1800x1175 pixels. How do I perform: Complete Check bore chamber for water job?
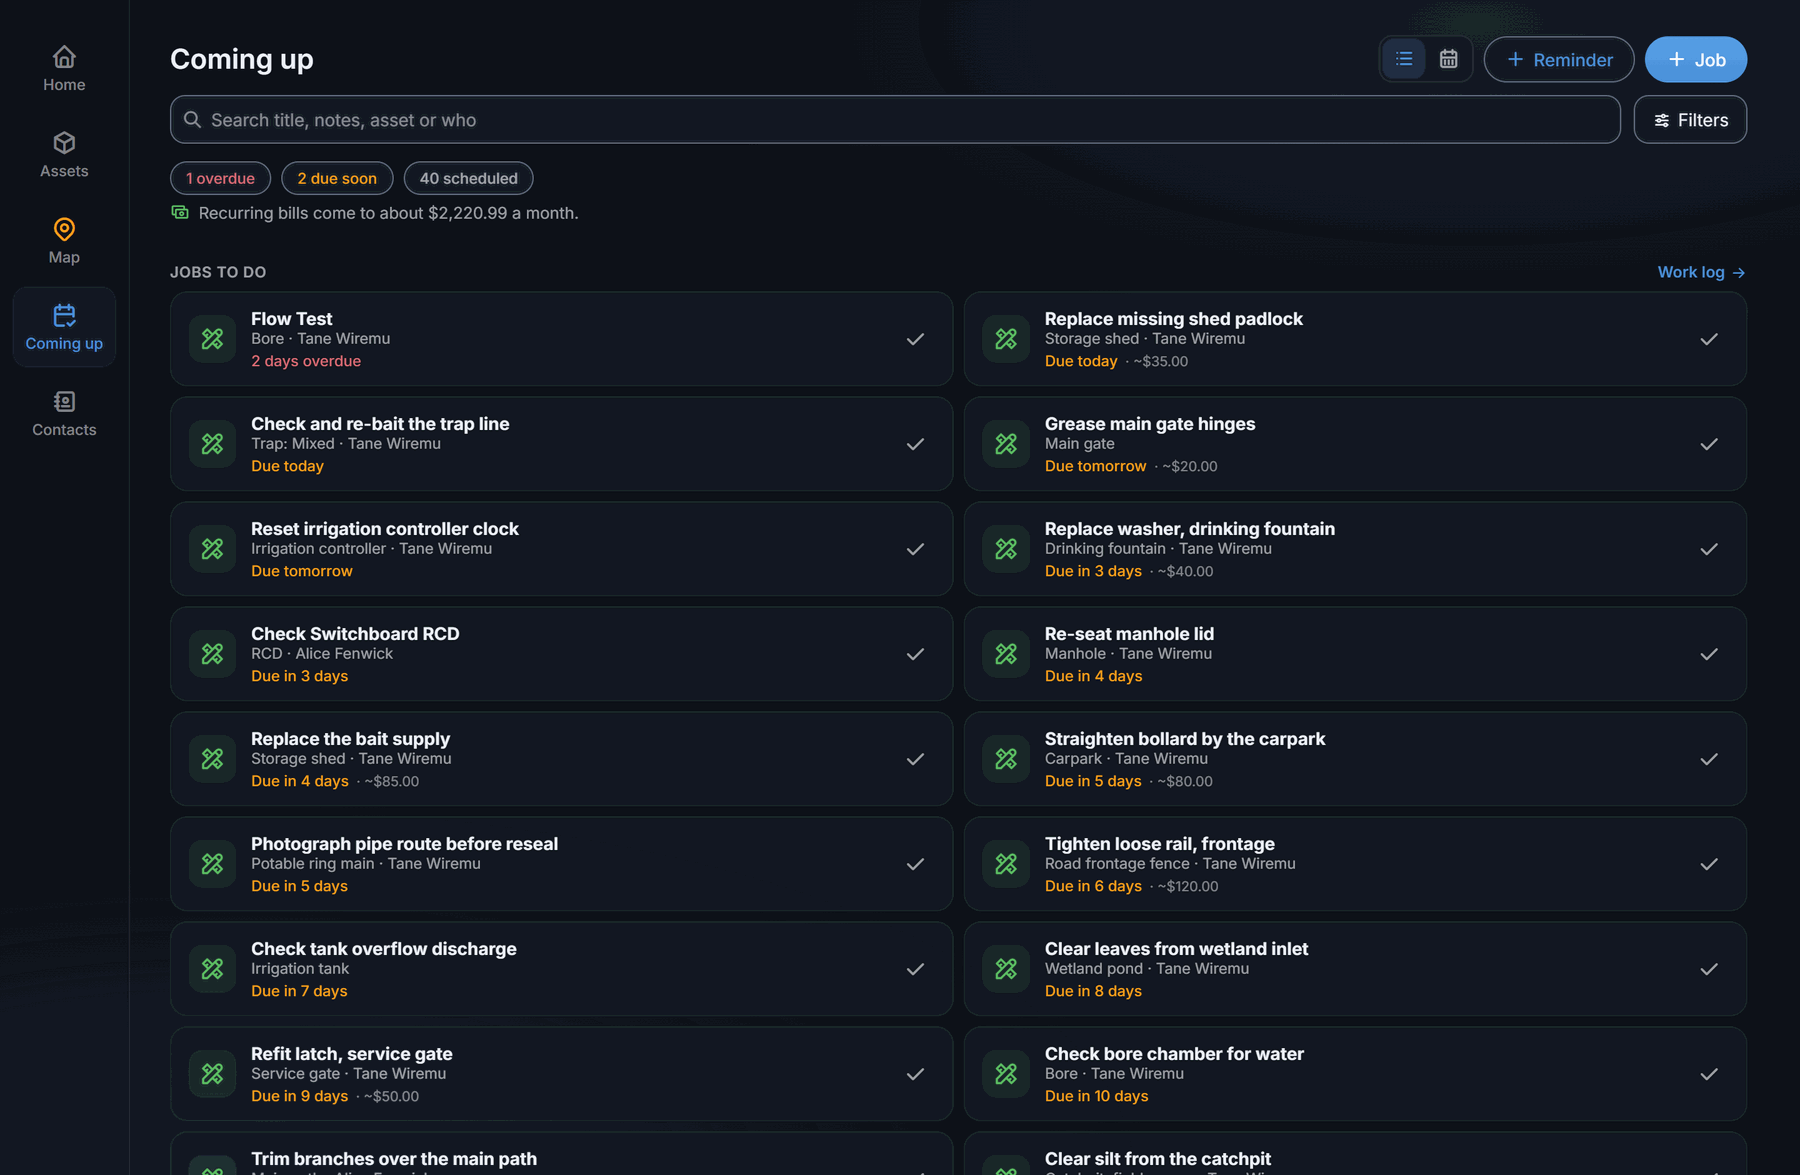click(1709, 1074)
